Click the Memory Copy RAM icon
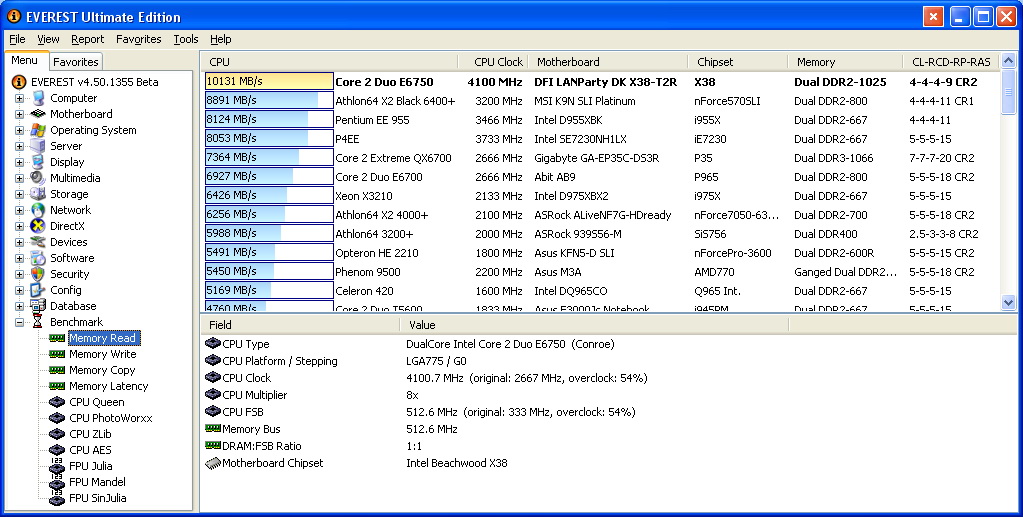 click(x=57, y=370)
